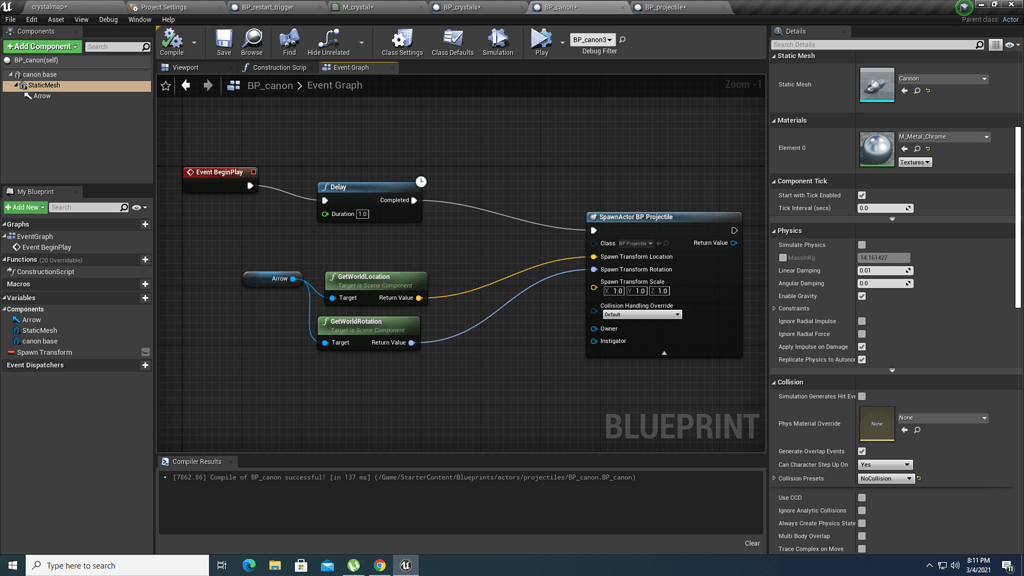1024x576 pixels.
Task: Open the Collision Handling Override dropdown
Action: coord(641,314)
